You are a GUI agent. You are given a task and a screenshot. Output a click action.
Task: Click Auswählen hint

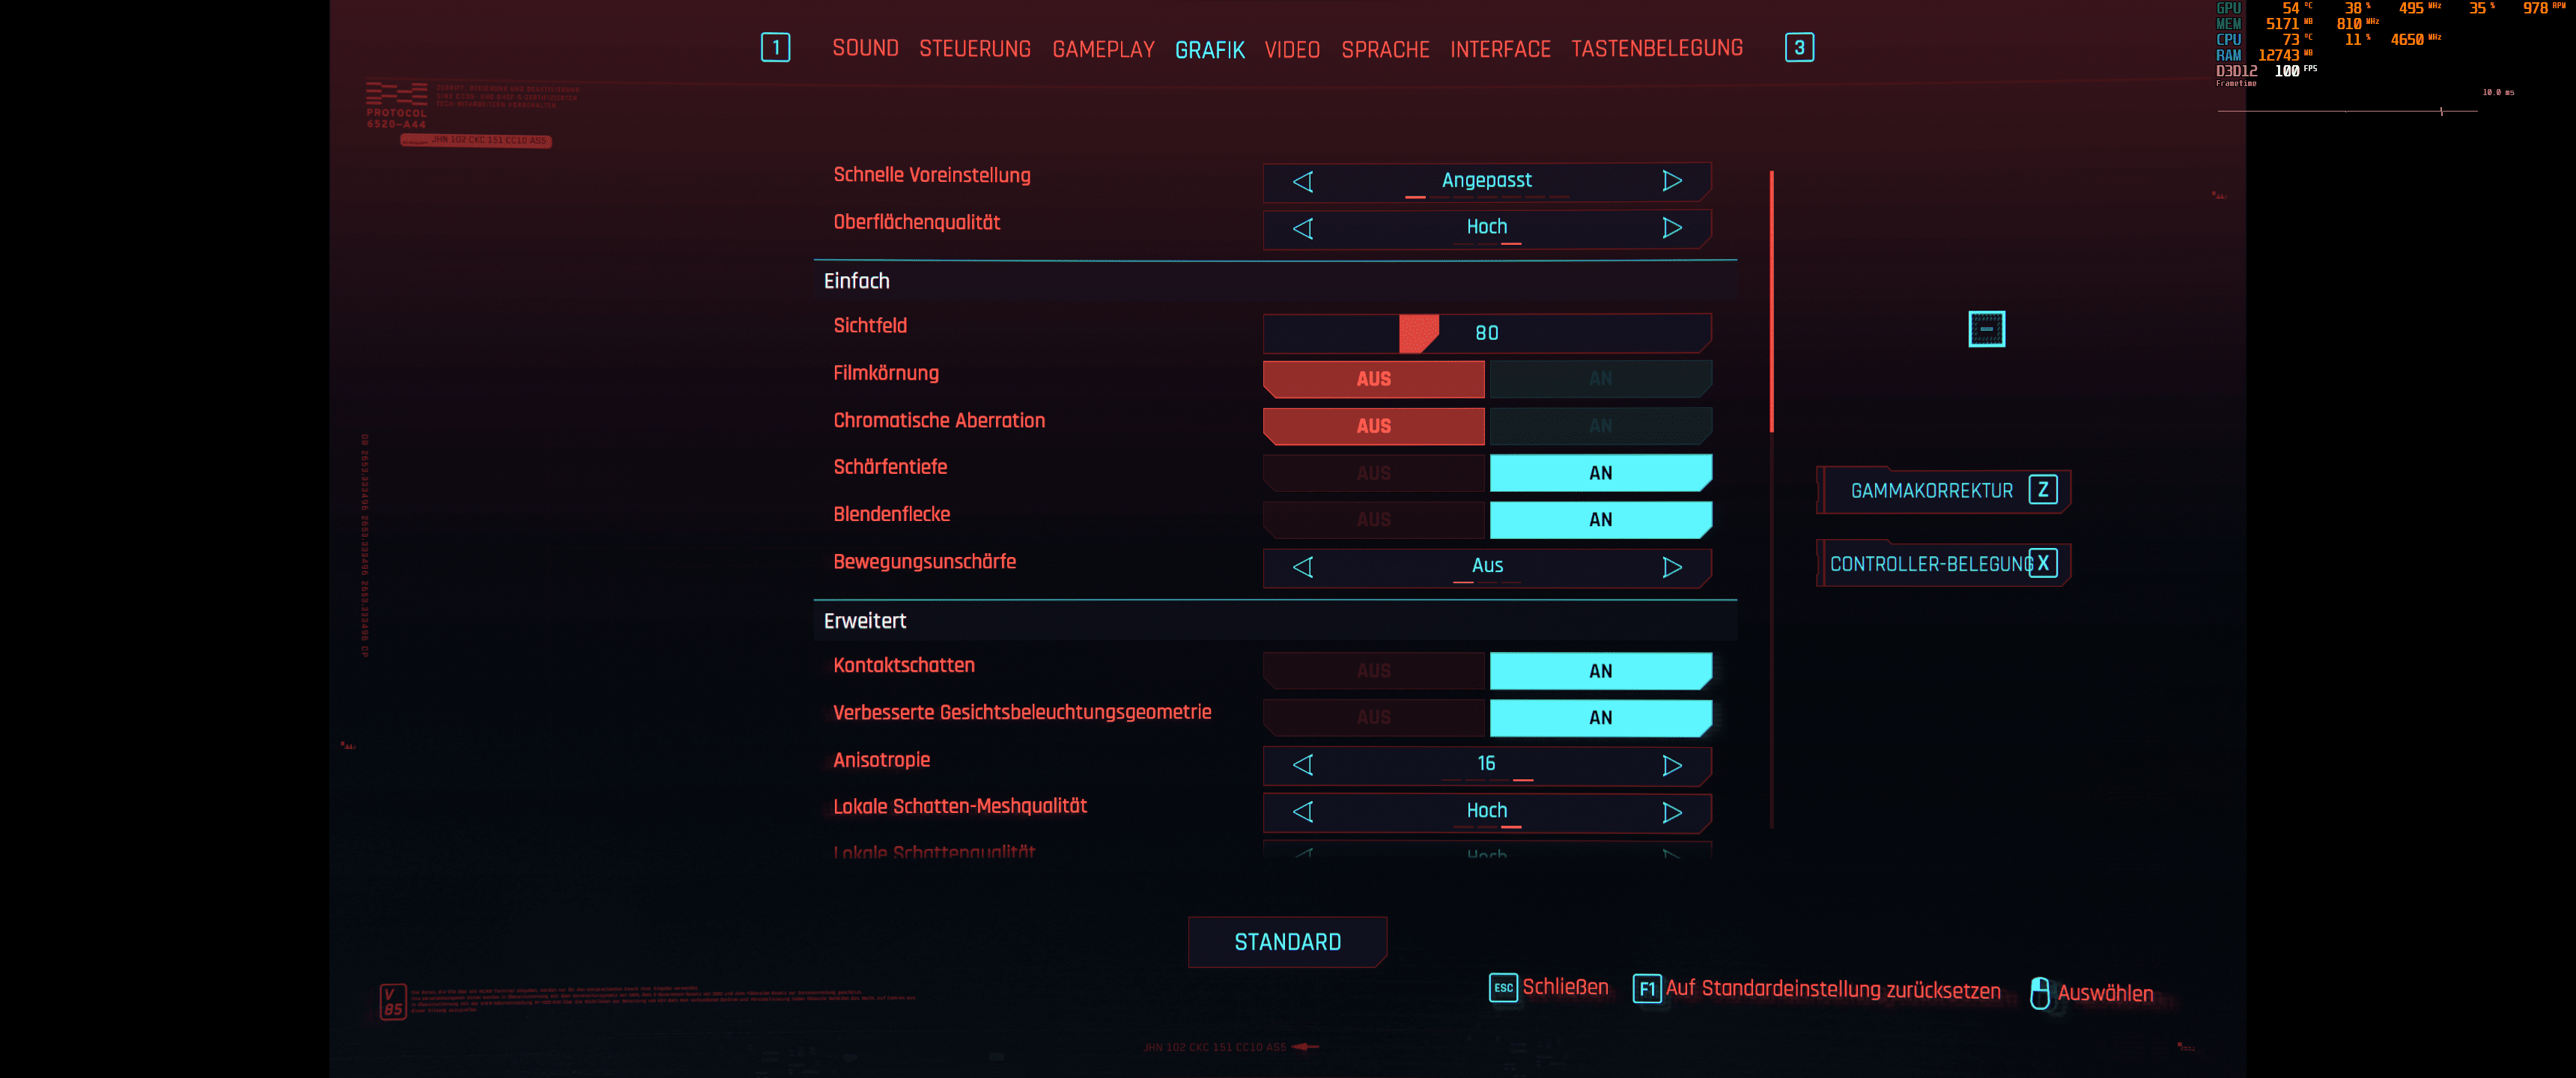click(x=2105, y=993)
